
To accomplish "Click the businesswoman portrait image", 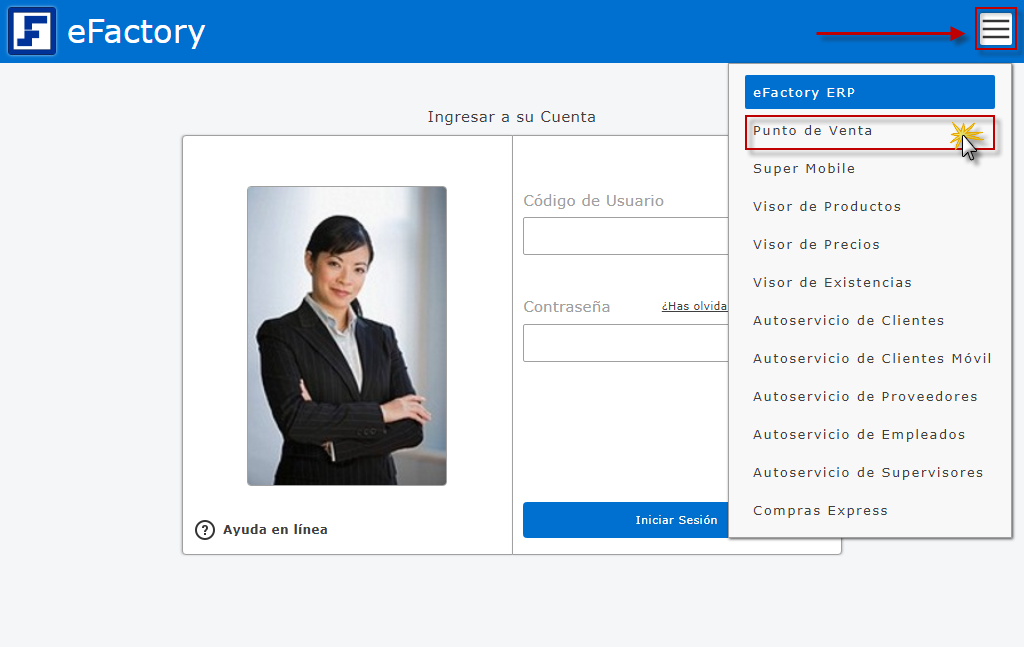I will pos(347,336).
